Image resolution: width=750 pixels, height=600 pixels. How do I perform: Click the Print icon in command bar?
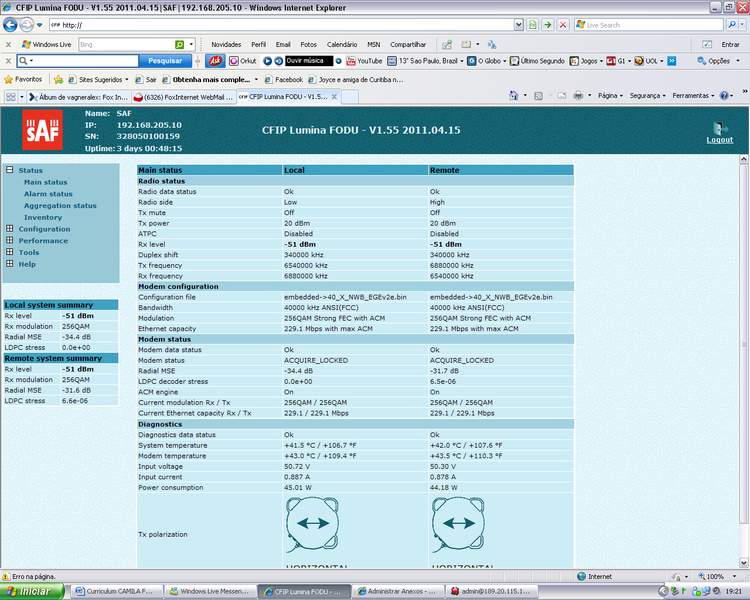coord(578,96)
